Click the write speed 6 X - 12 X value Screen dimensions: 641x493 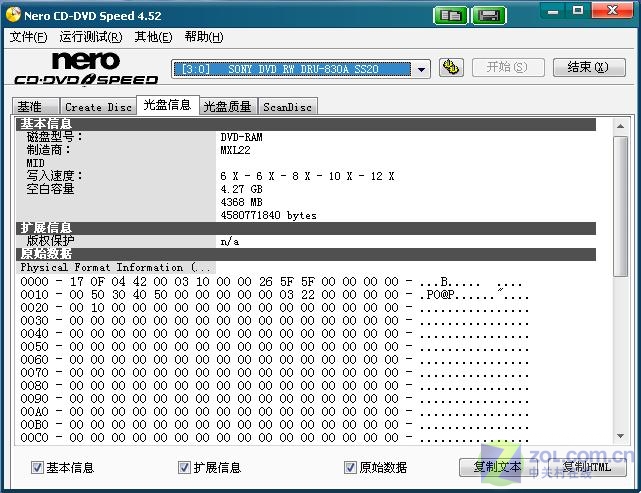(307, 176)
